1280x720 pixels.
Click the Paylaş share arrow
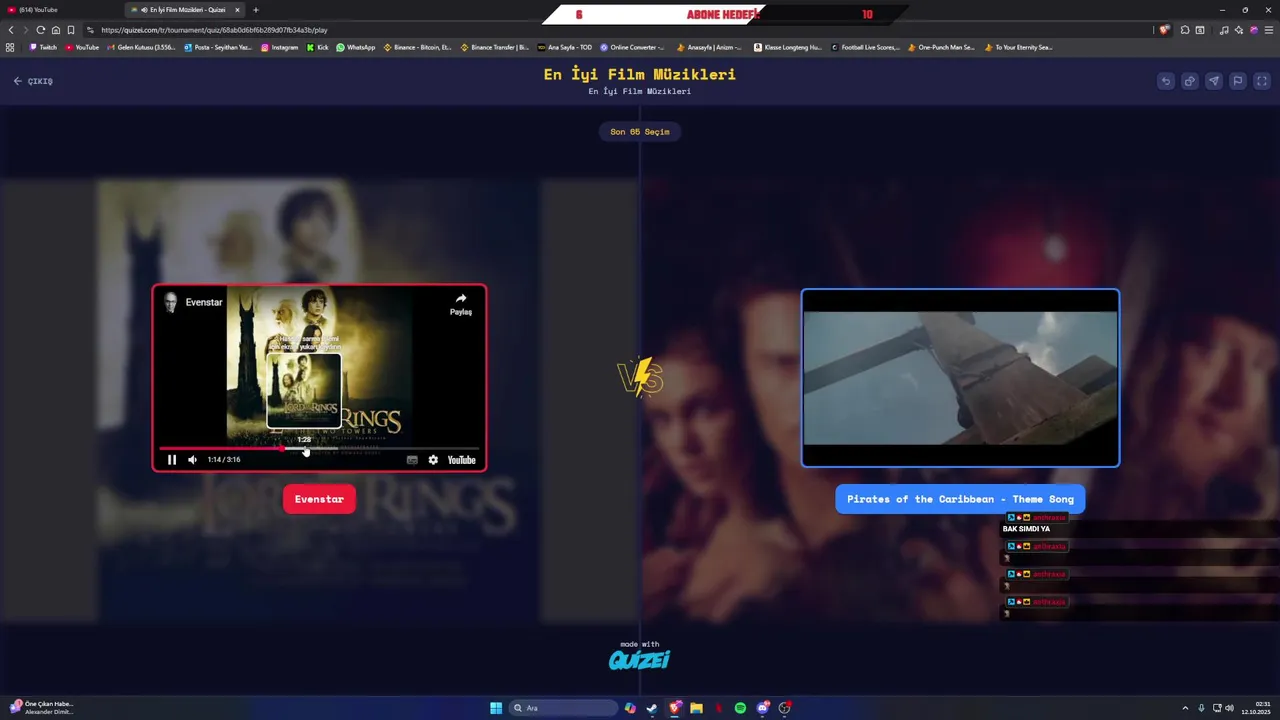[461, 304]
